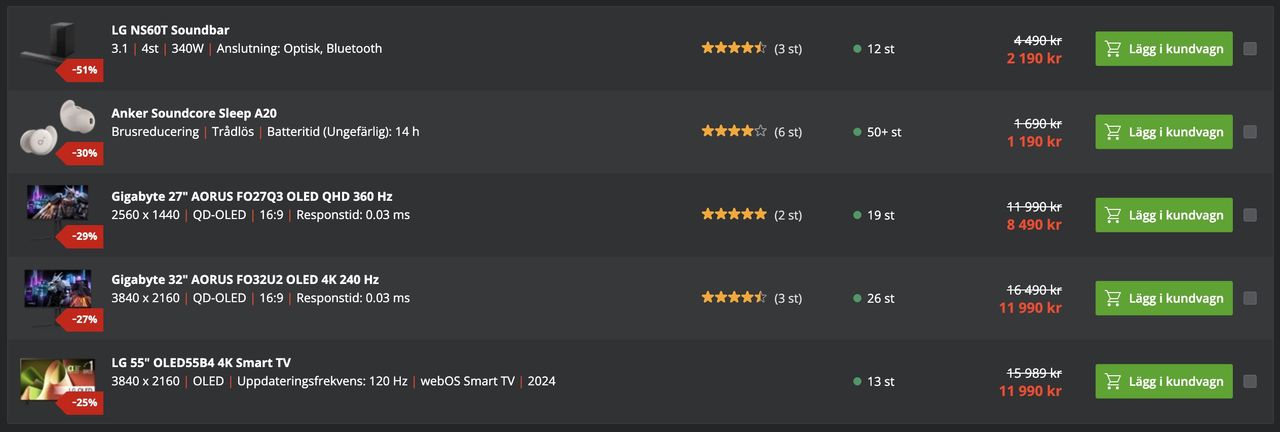Click the five-star rating for Gigabyte 27" AORUS

point(734,214)
